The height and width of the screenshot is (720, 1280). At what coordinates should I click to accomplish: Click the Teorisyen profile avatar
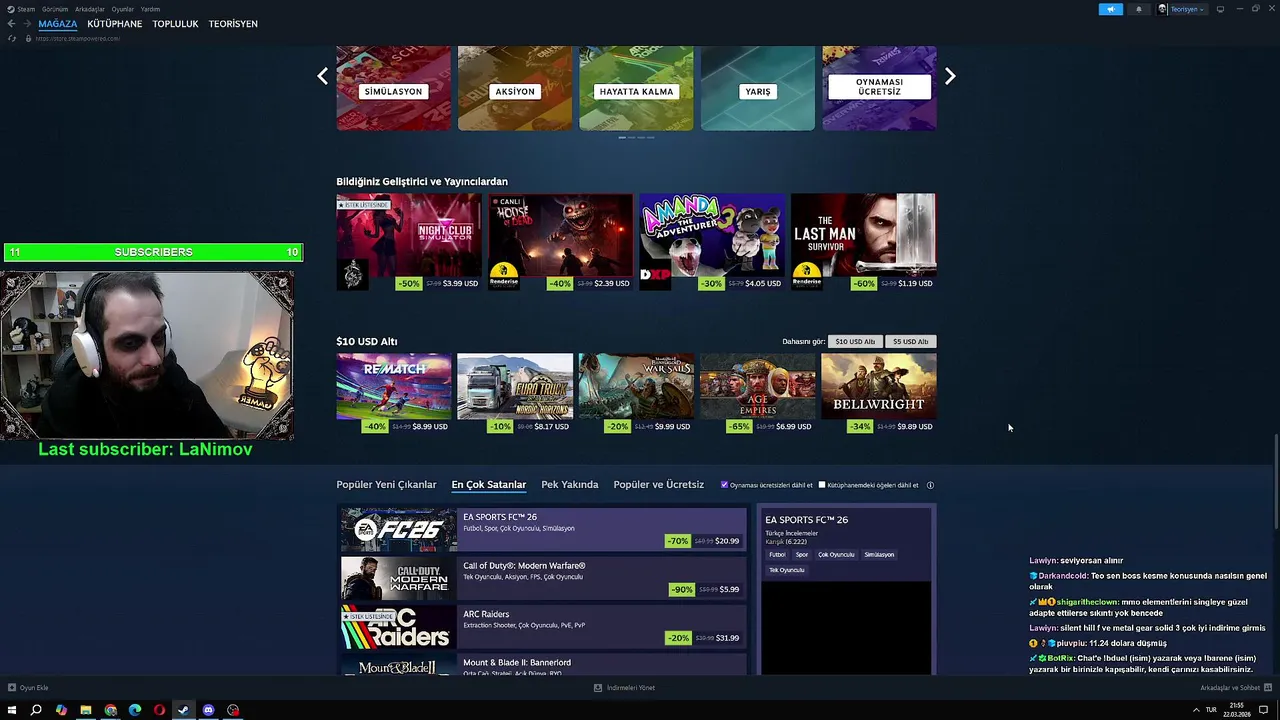1163,9
